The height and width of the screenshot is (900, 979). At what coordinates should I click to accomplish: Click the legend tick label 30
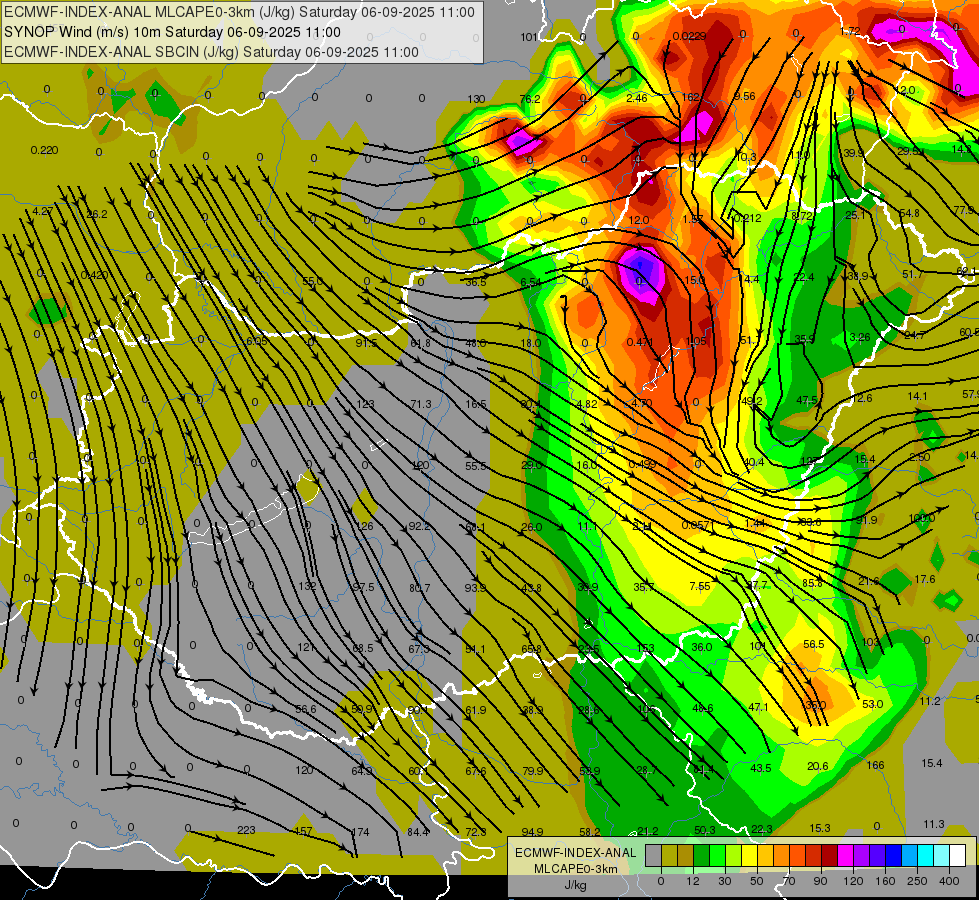[x=725, y=881]
